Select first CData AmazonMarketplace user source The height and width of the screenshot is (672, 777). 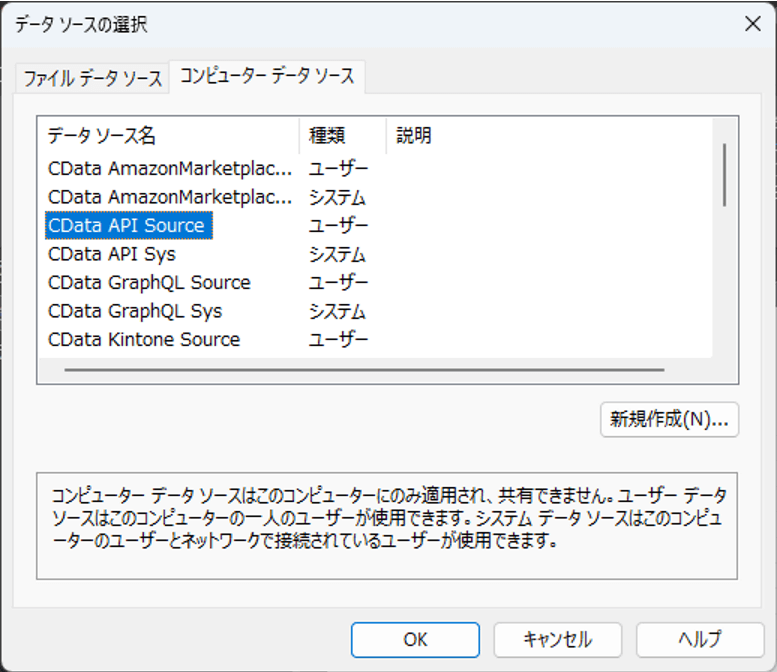170,168
